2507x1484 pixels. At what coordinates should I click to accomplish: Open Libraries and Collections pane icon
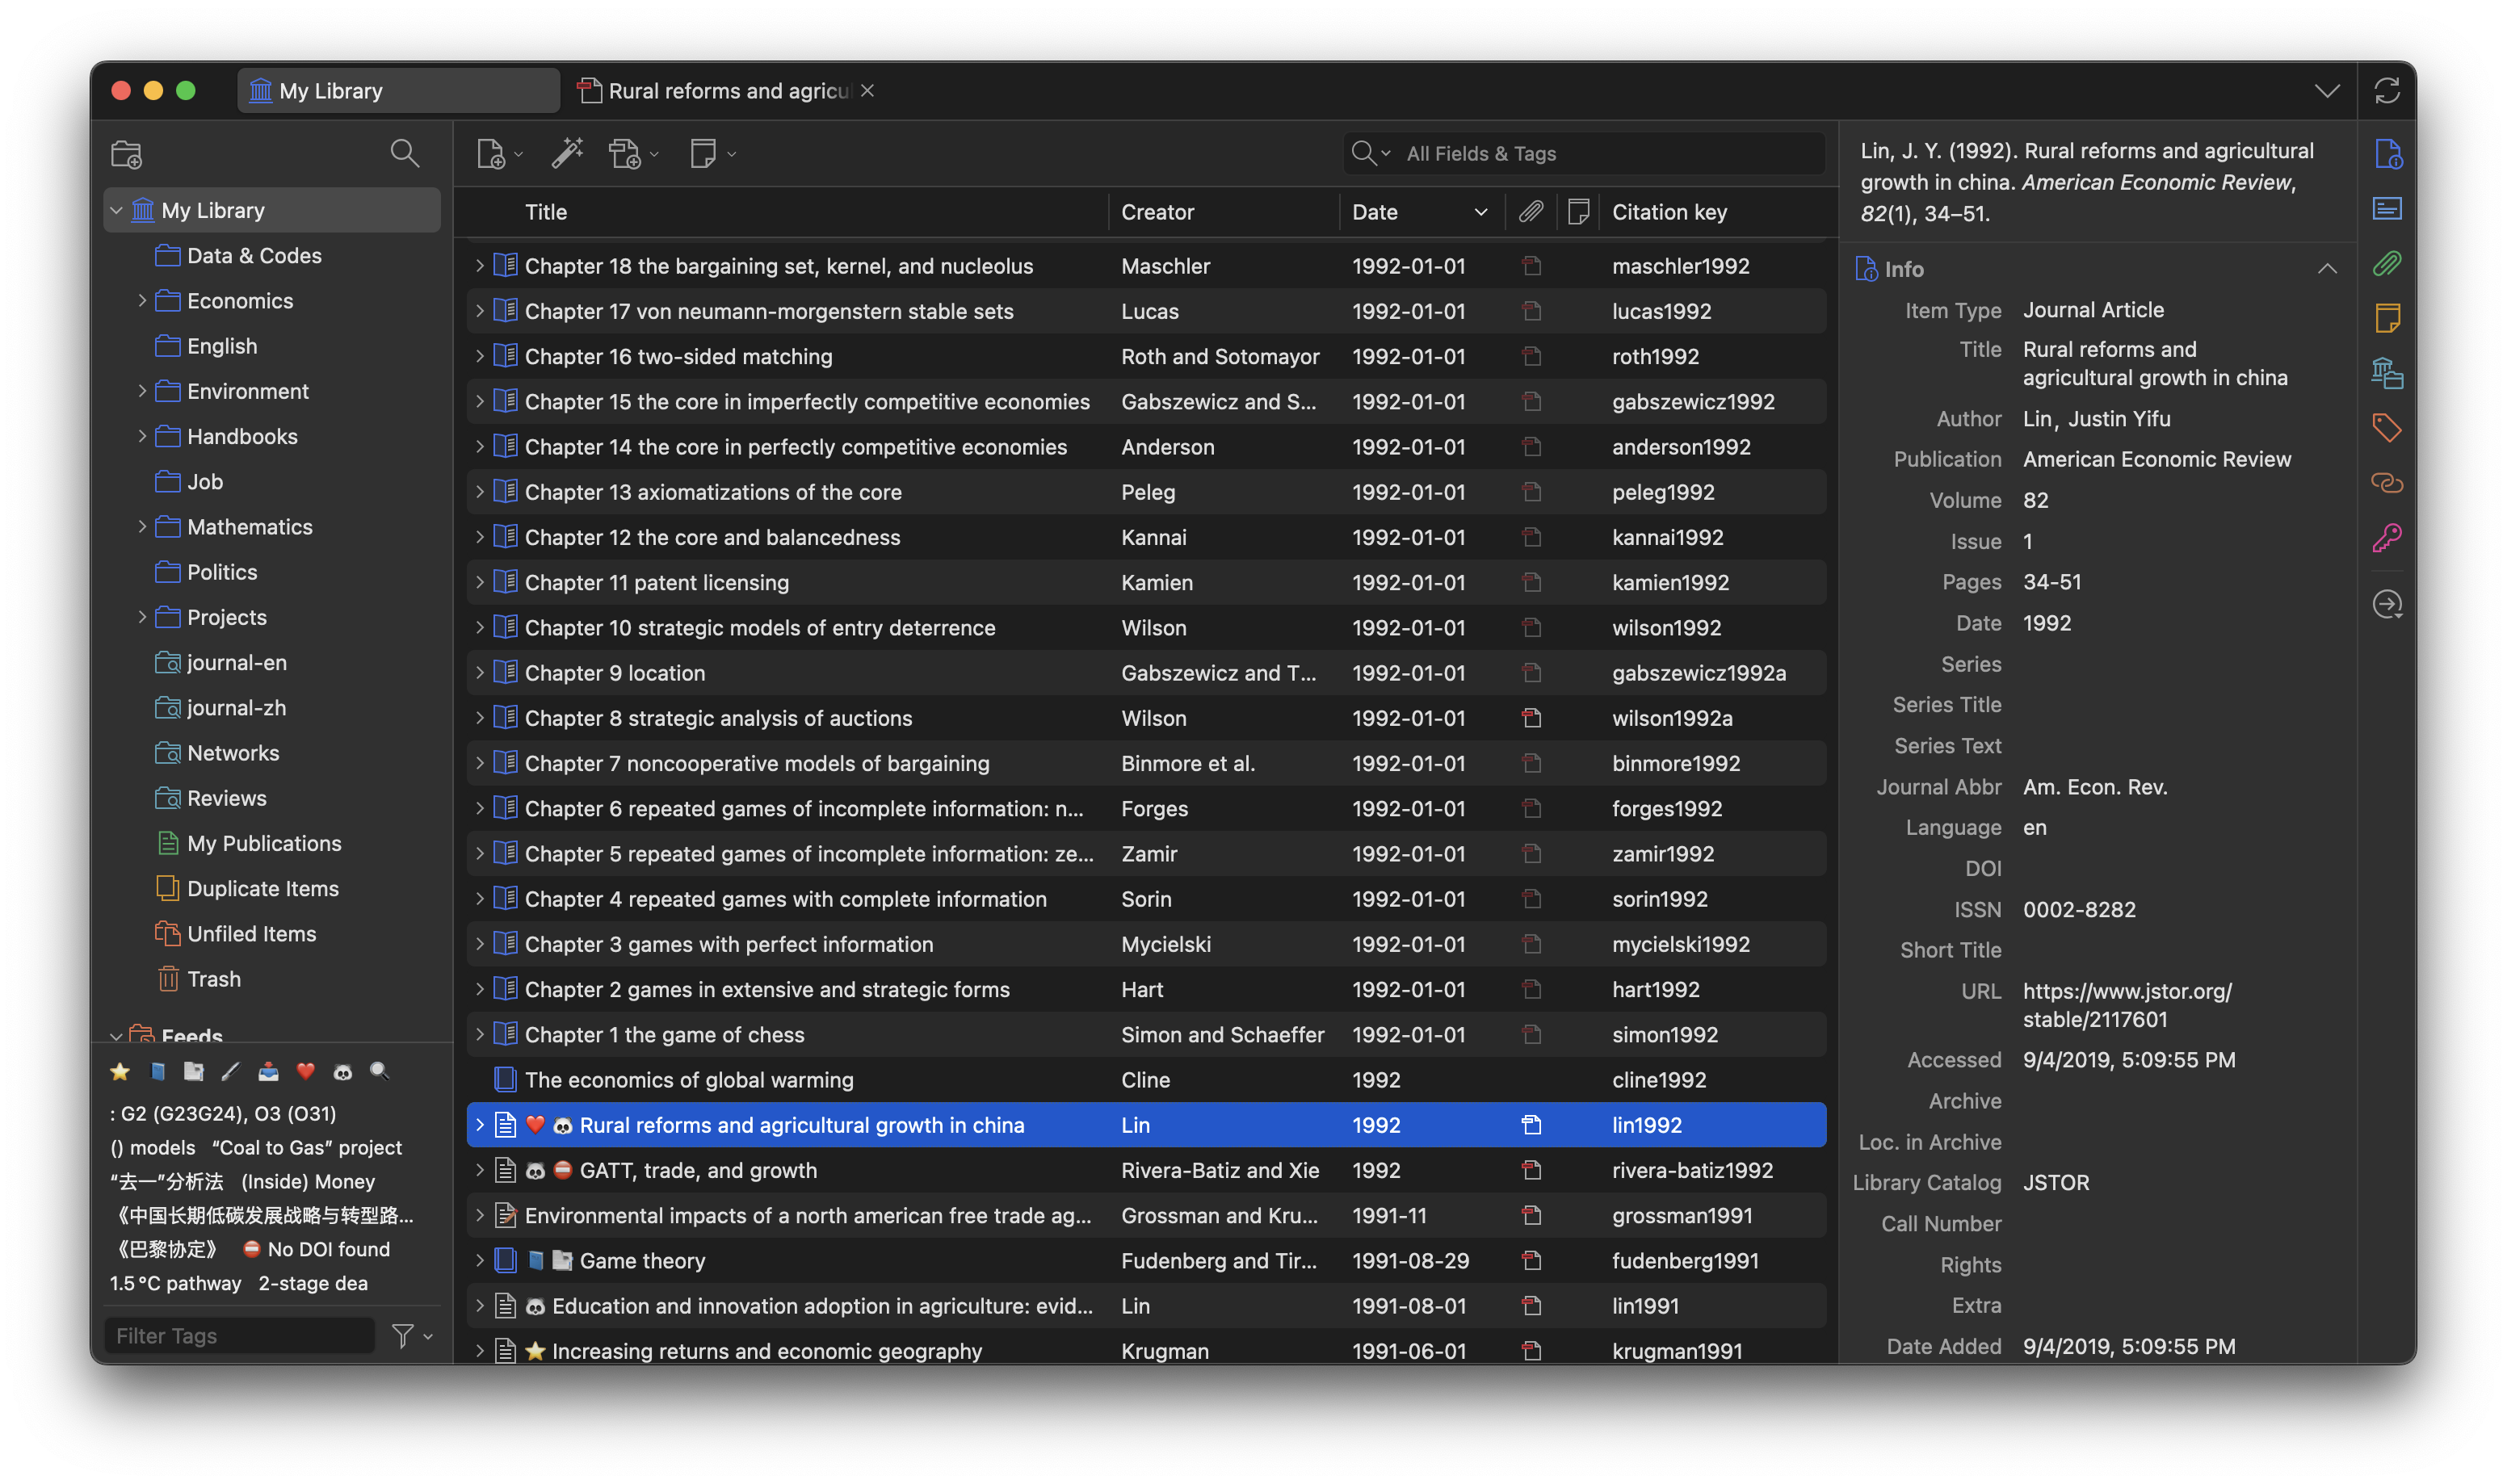2386,373
